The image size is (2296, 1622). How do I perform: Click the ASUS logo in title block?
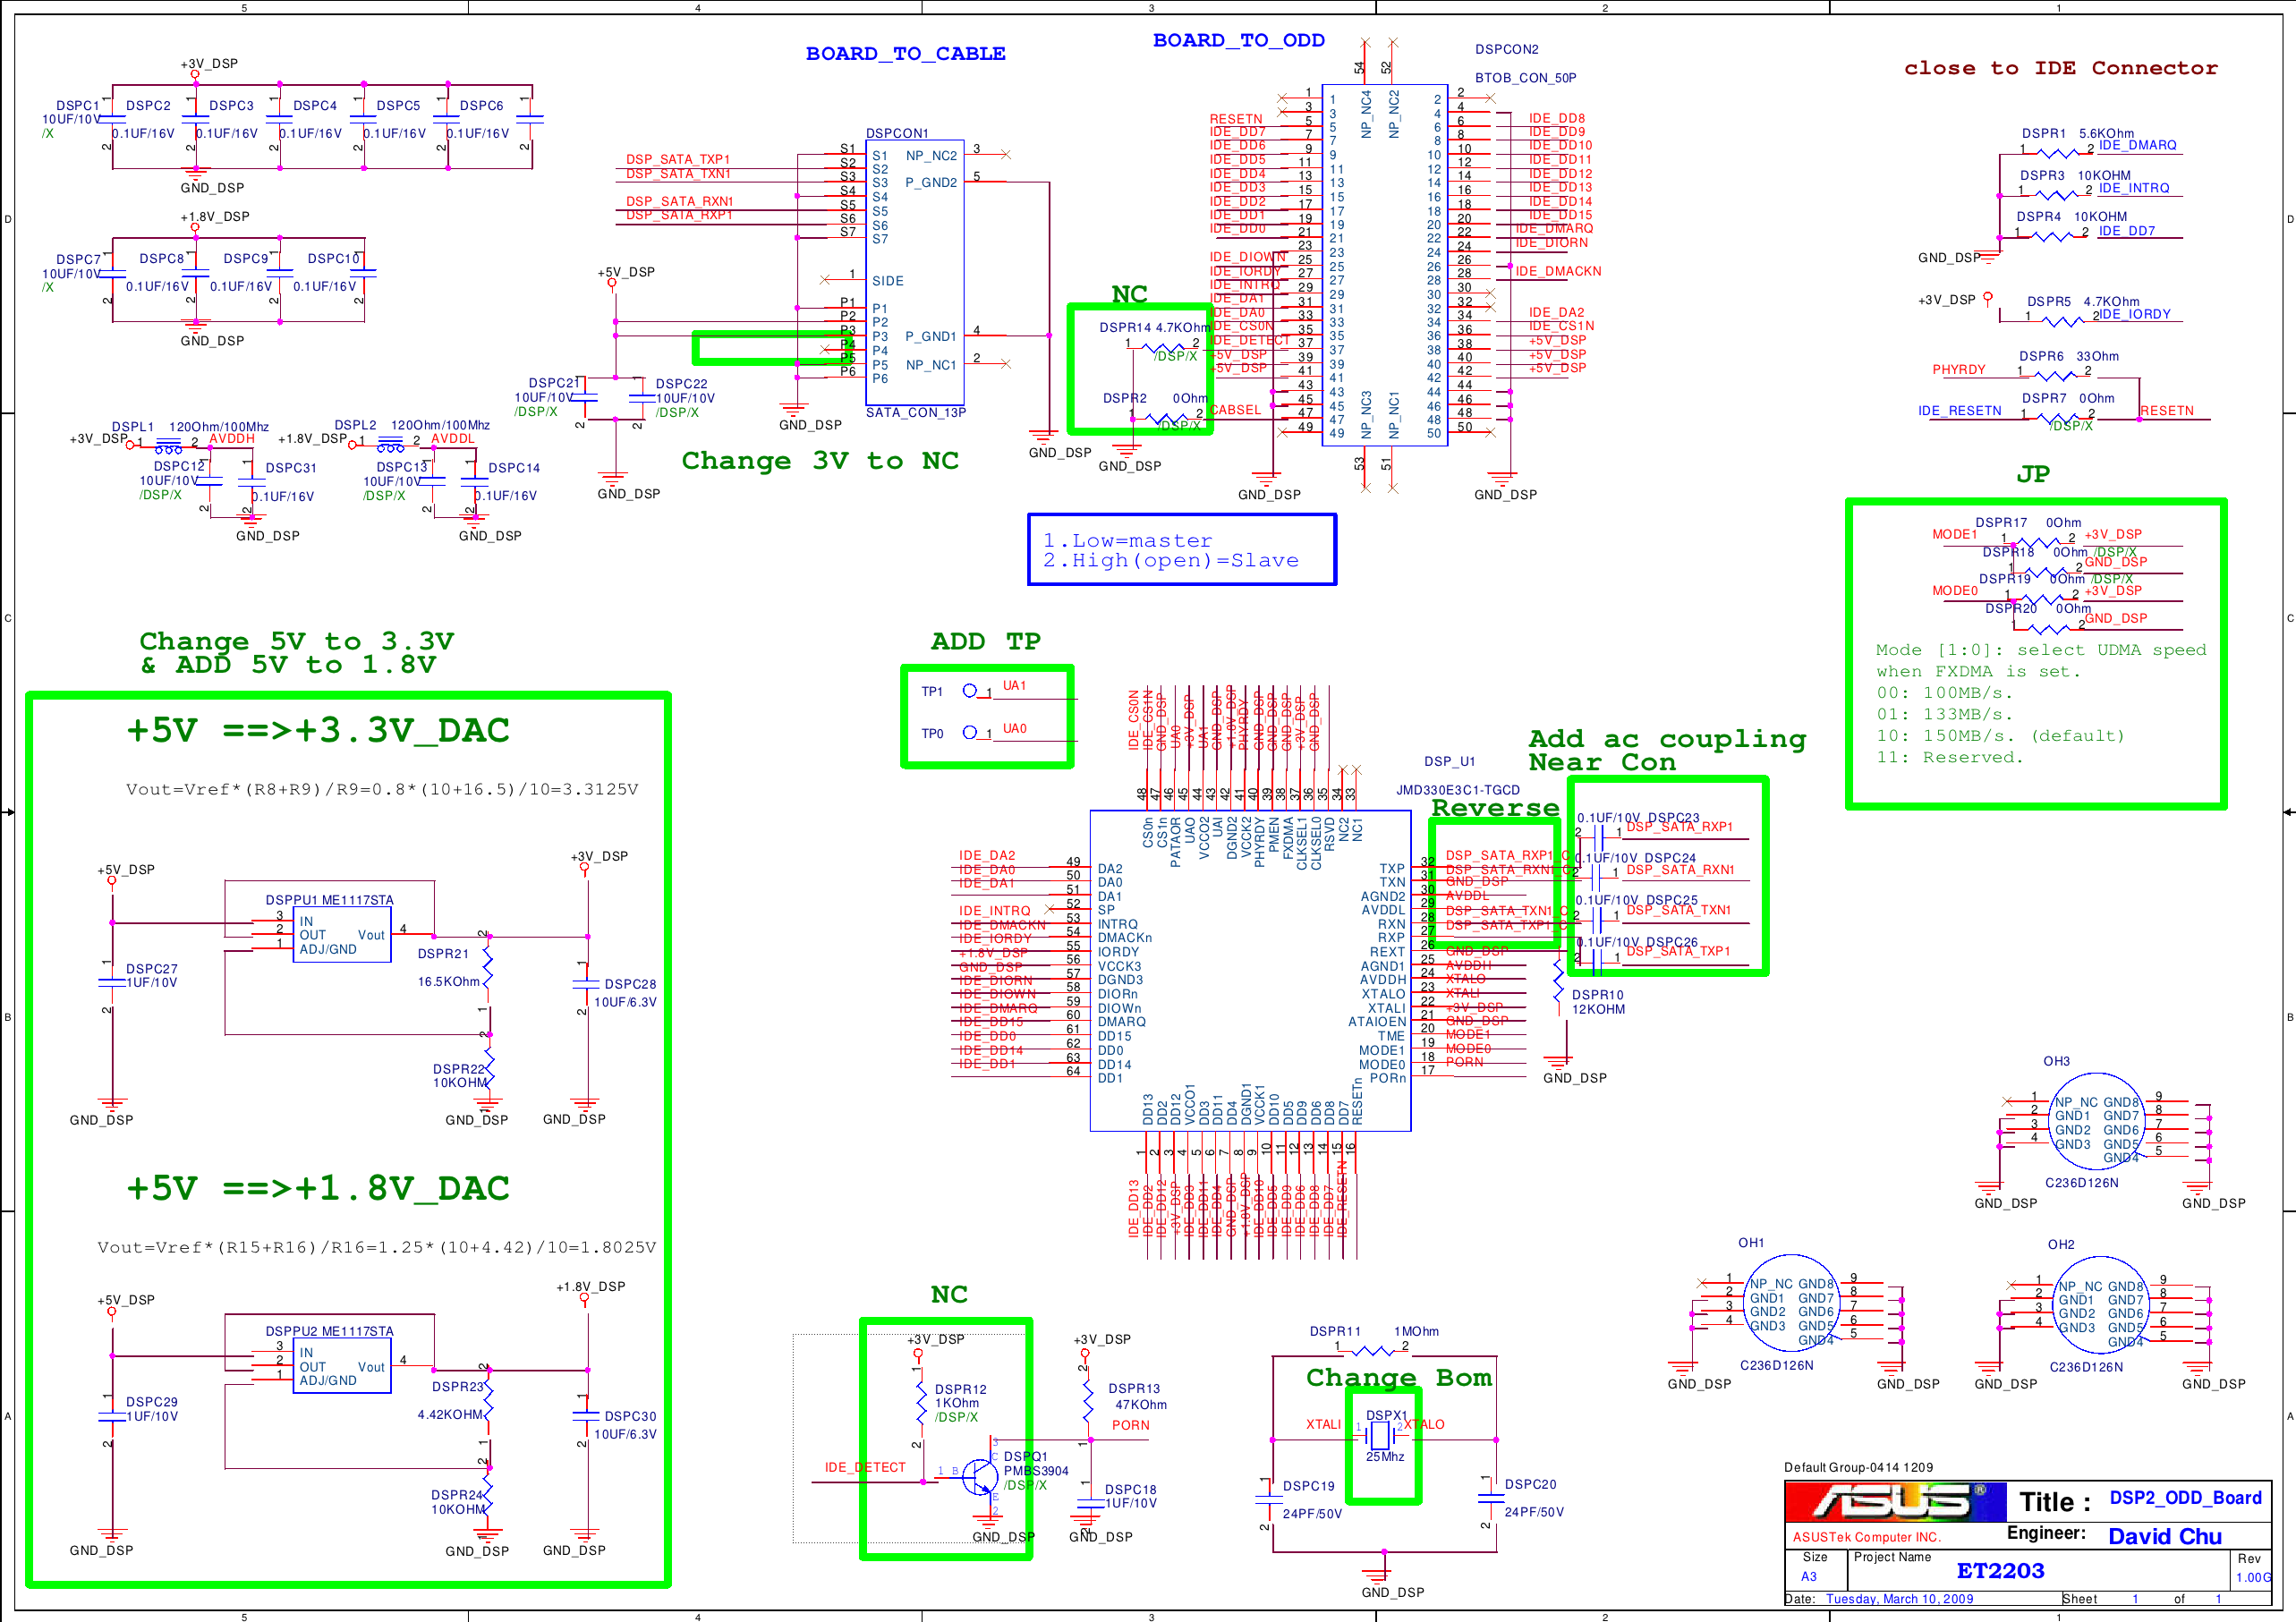pyautogui.click(x=1894, y=1501)
